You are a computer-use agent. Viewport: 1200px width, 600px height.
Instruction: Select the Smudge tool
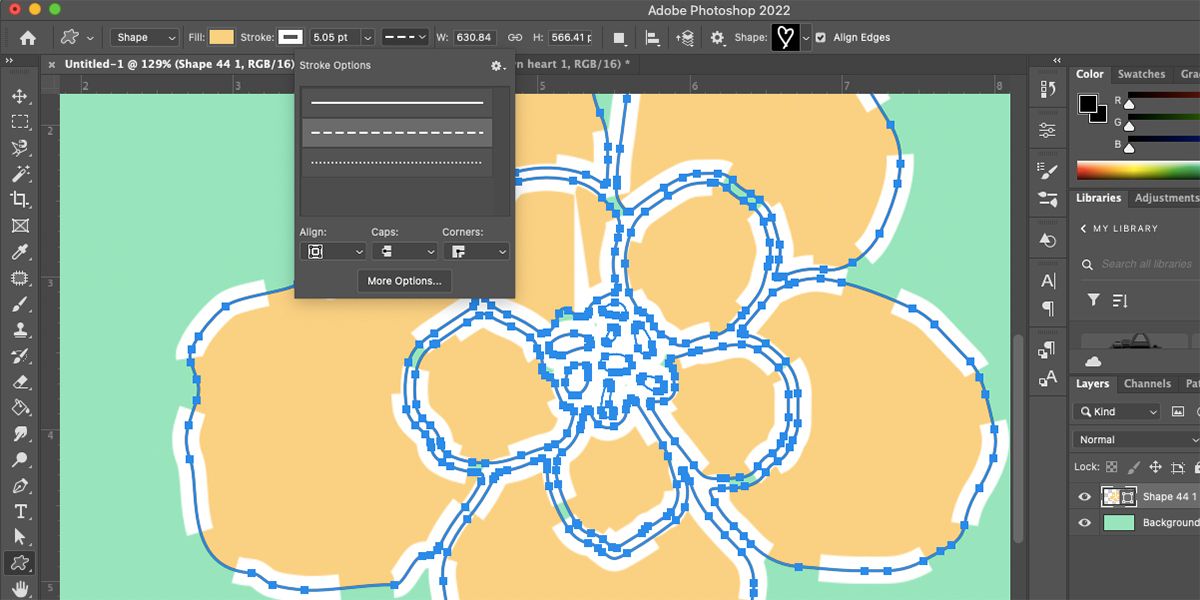(20, 434)
